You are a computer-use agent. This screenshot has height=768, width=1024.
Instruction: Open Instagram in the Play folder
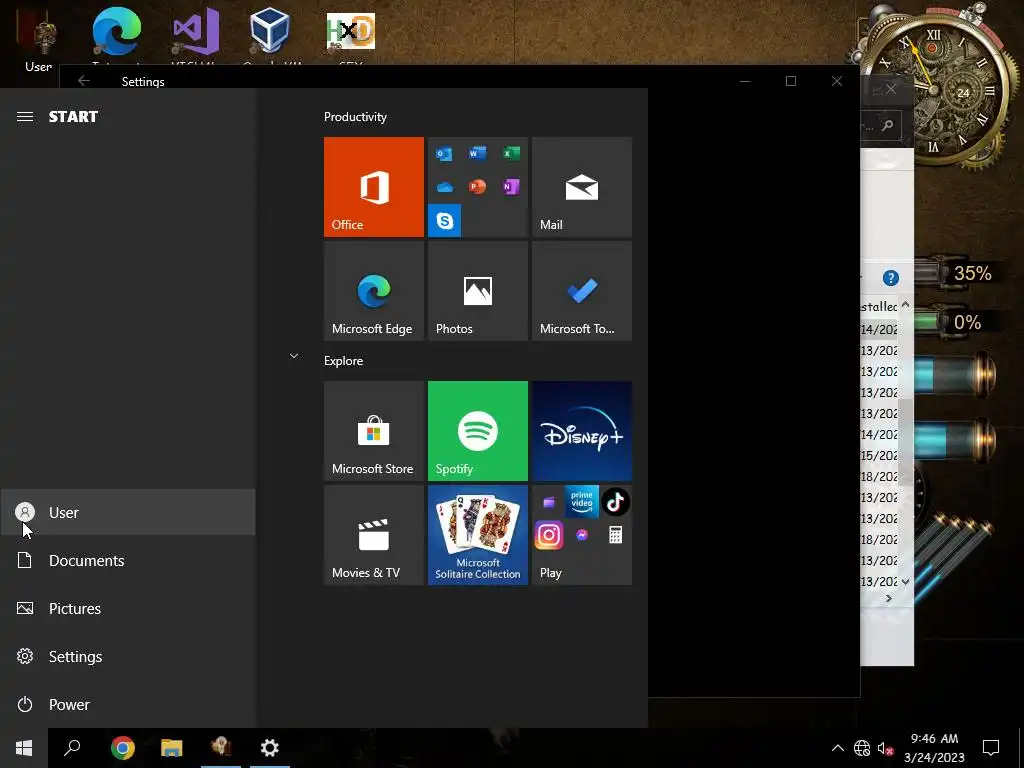click(549, 536)
